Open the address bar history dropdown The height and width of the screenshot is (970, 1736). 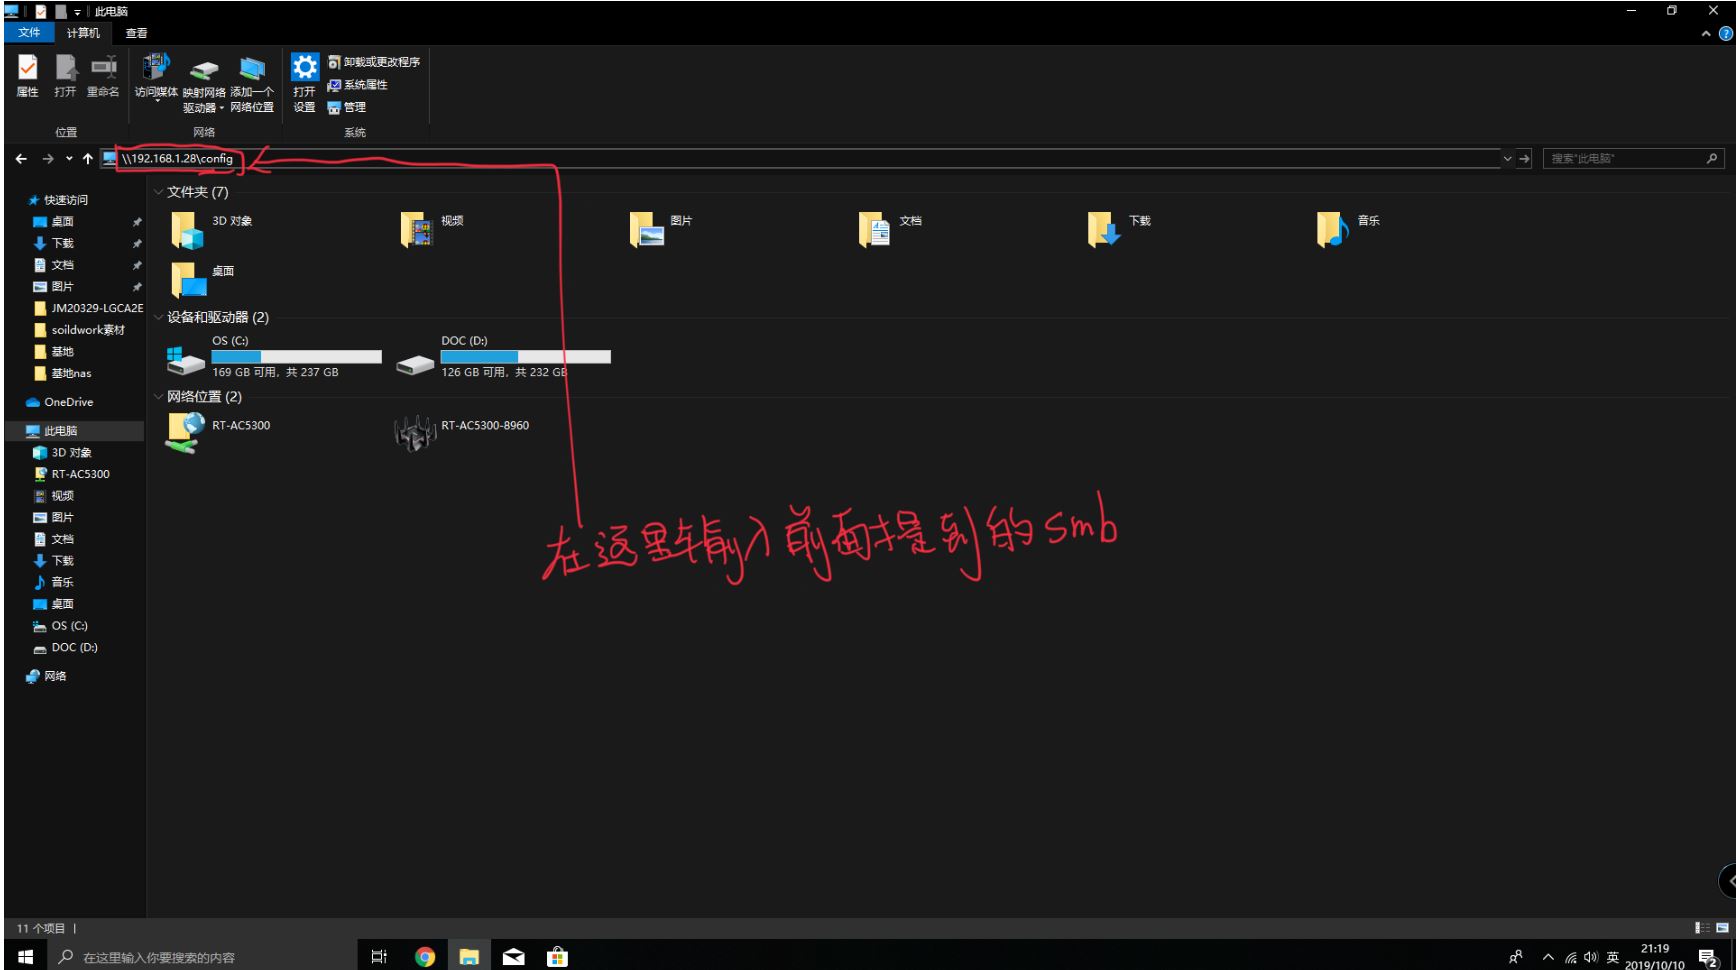coord(1507,159)
